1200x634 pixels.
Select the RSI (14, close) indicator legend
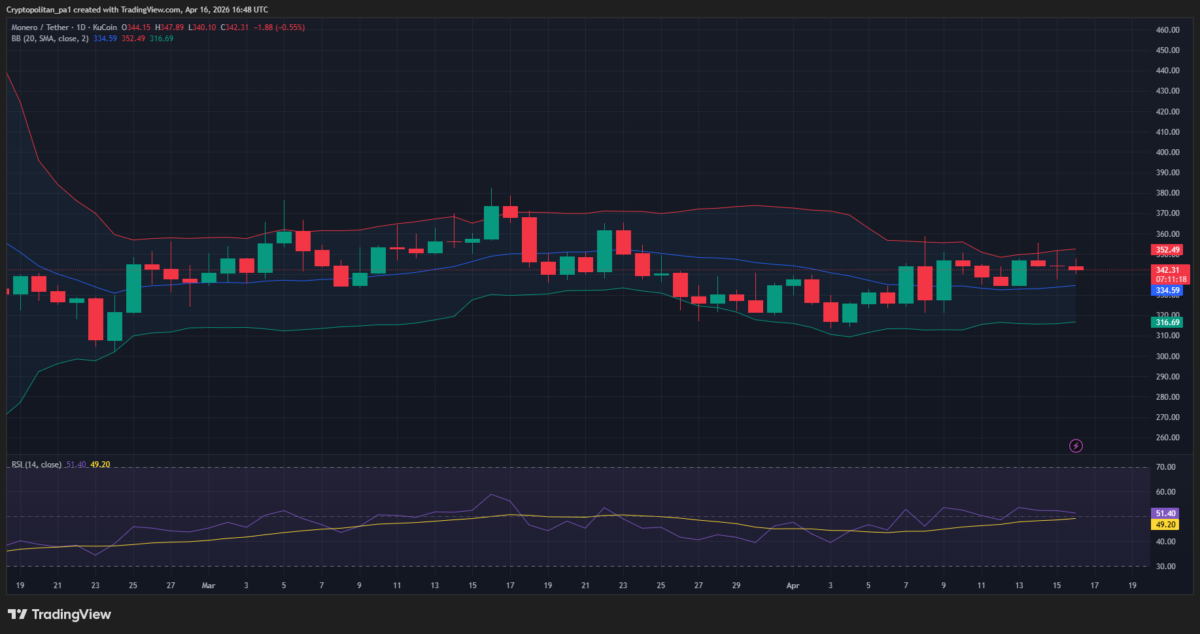[36, 464]
